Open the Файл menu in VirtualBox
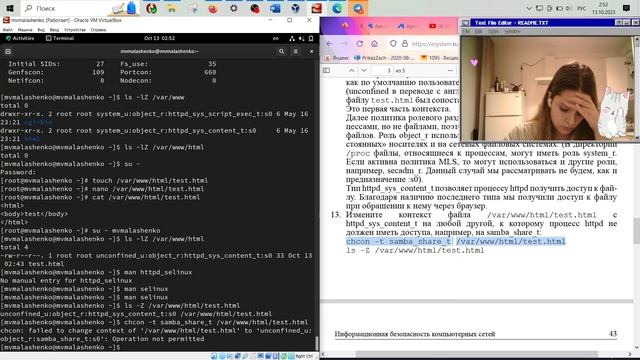This screenshot has width=640, height=360. 8,30
